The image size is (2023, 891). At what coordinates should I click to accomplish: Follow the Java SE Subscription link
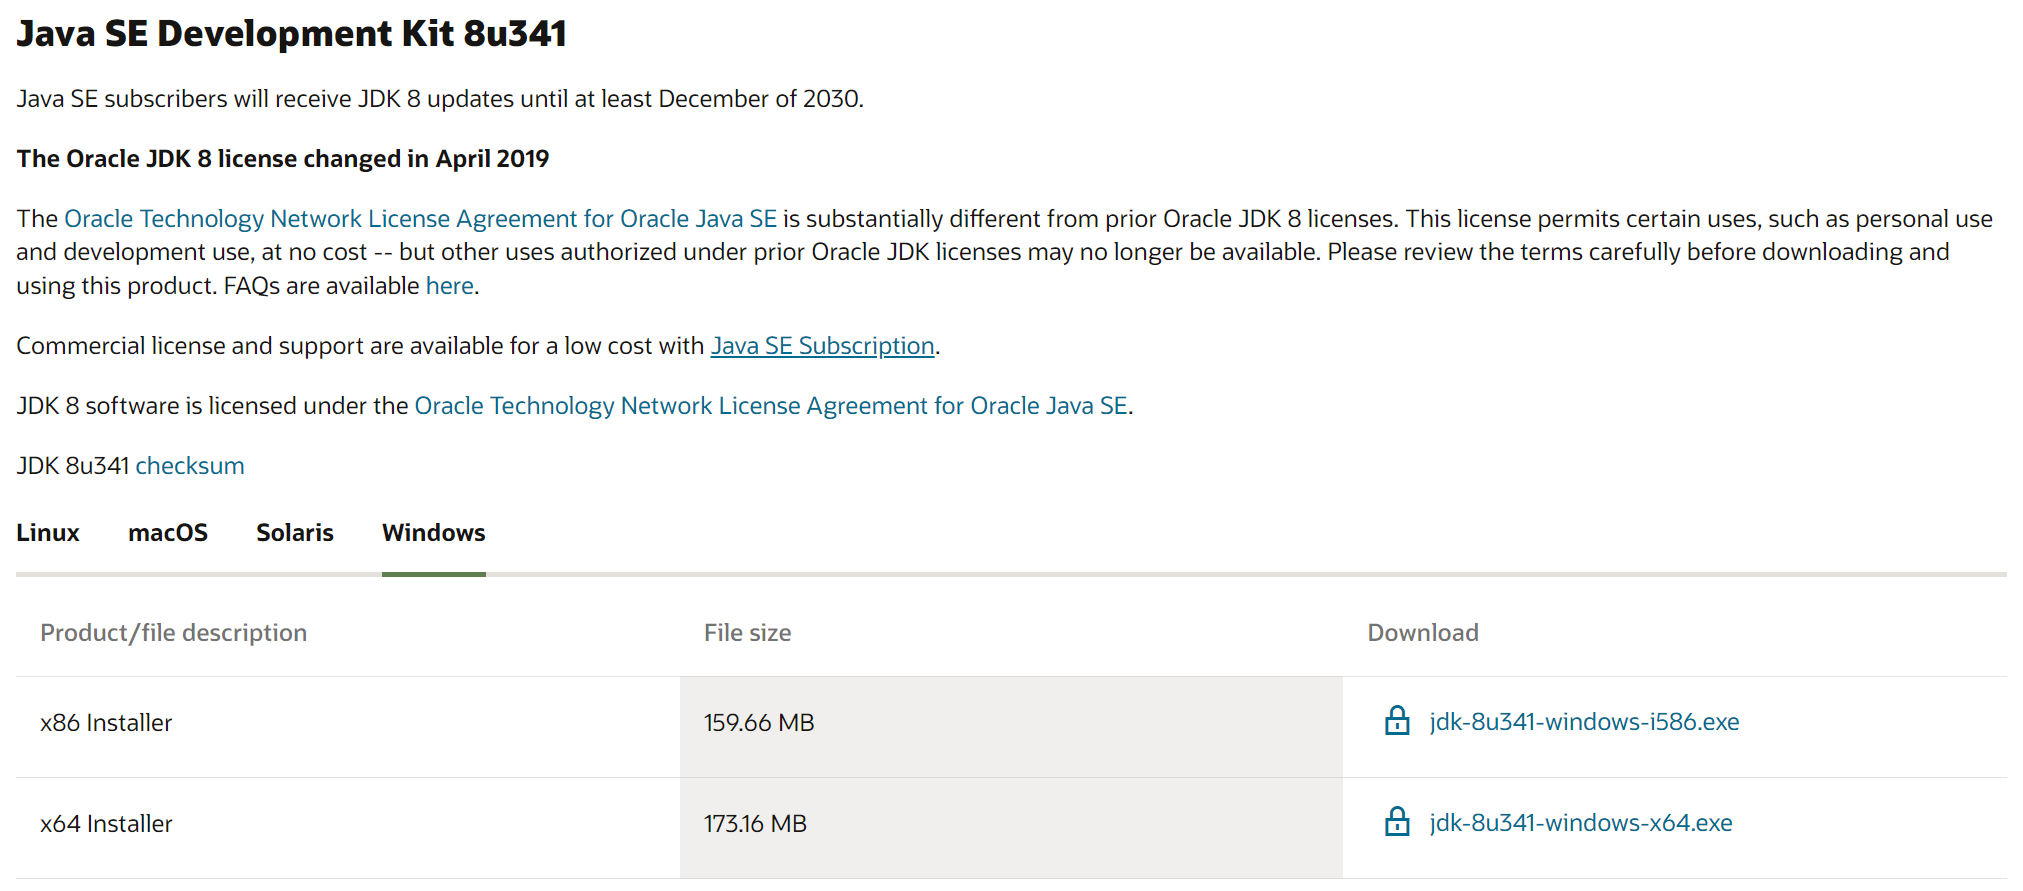(822, 346)
